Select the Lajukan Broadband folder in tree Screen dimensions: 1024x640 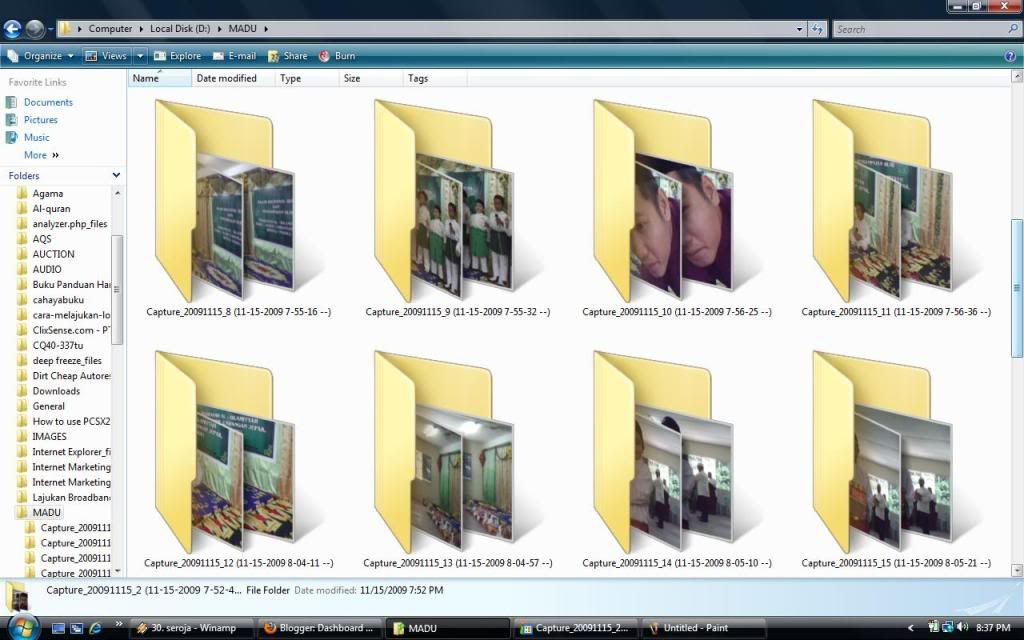[71, 498]
